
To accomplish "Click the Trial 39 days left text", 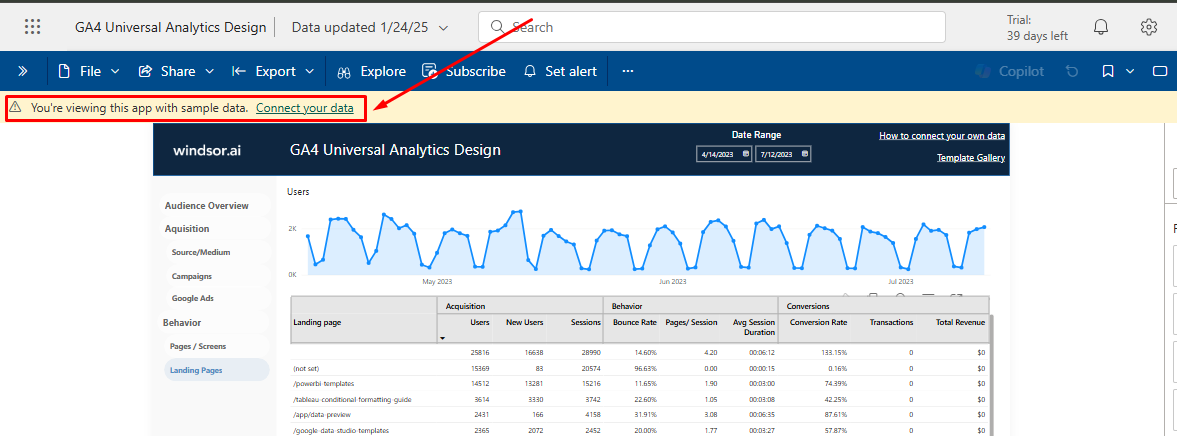I will coord(1037,28).
